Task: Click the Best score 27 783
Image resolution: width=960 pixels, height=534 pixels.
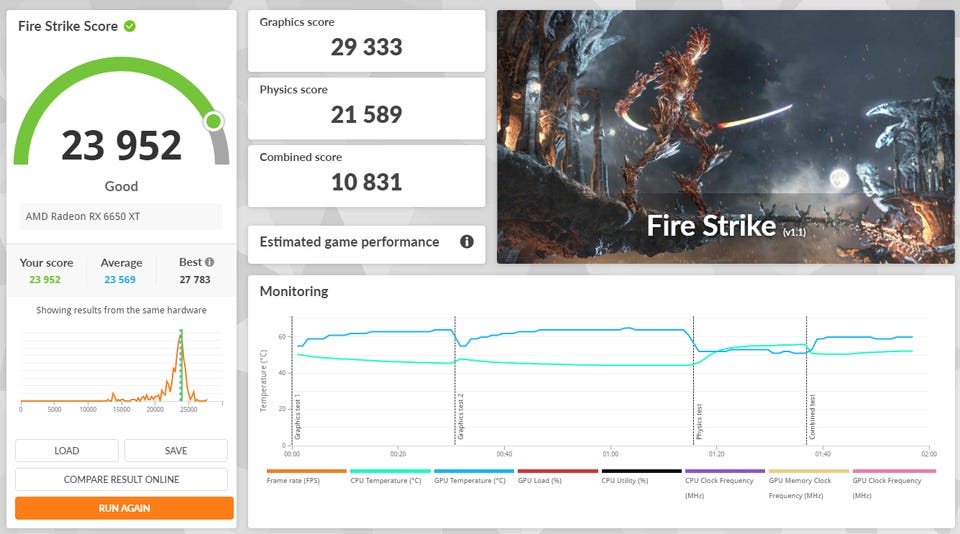Action: click(195, 280)
